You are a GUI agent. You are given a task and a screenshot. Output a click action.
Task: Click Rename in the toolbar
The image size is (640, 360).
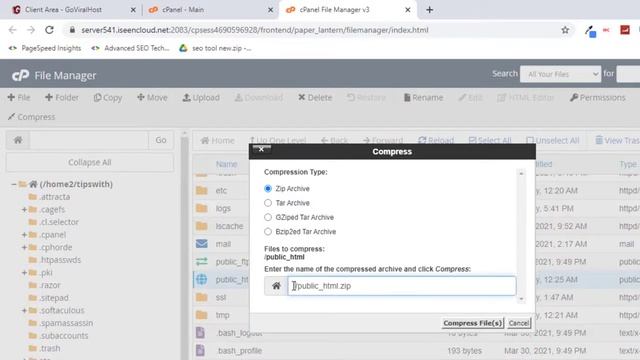tap(423, 98)
